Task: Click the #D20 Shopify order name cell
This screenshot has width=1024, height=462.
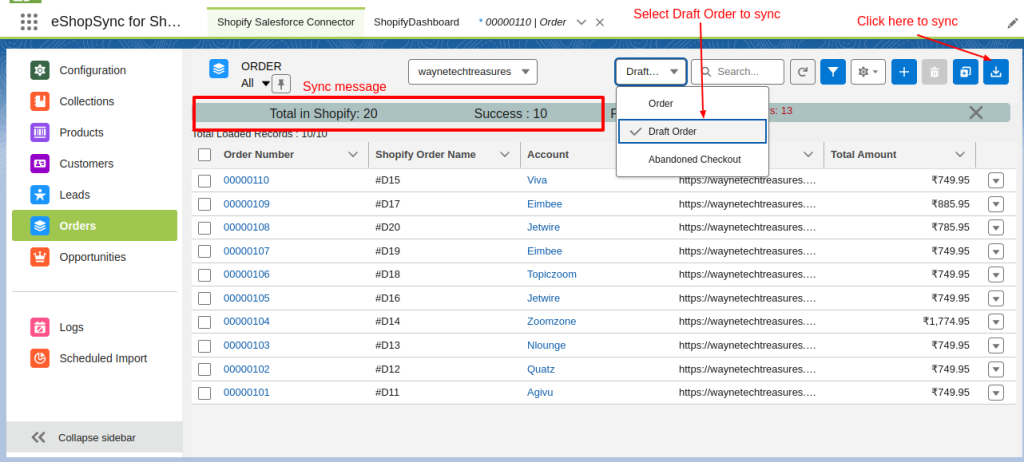Action: coord(387,227)
